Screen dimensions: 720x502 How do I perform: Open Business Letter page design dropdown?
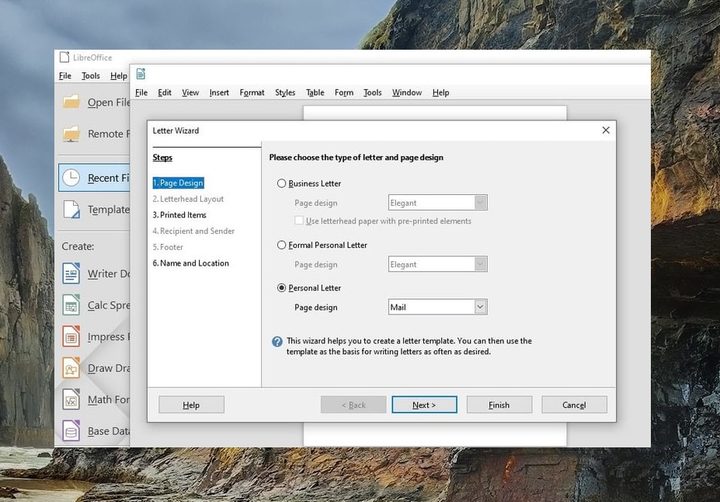tap(481, 203)
